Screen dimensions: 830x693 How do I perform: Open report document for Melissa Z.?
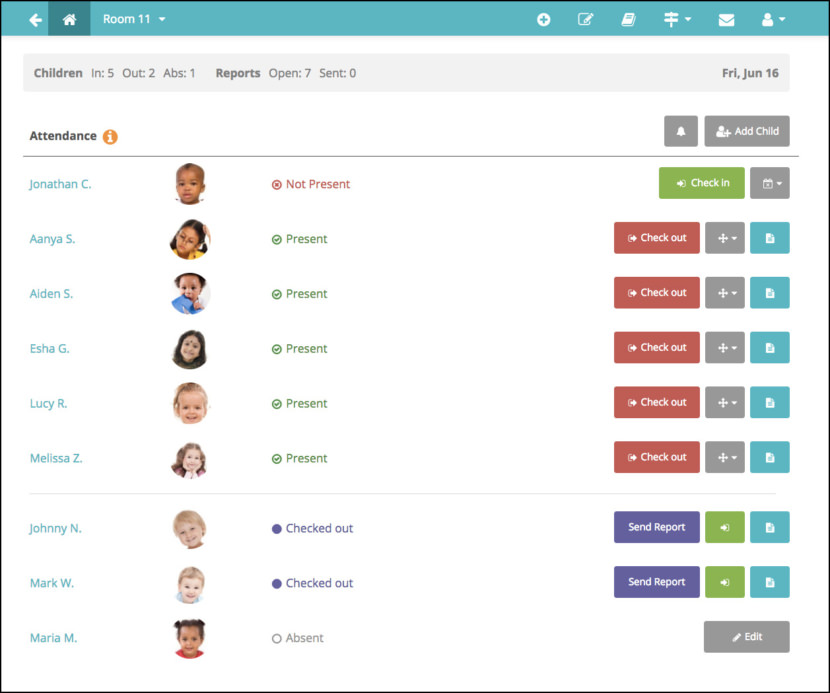click(770, 457)
